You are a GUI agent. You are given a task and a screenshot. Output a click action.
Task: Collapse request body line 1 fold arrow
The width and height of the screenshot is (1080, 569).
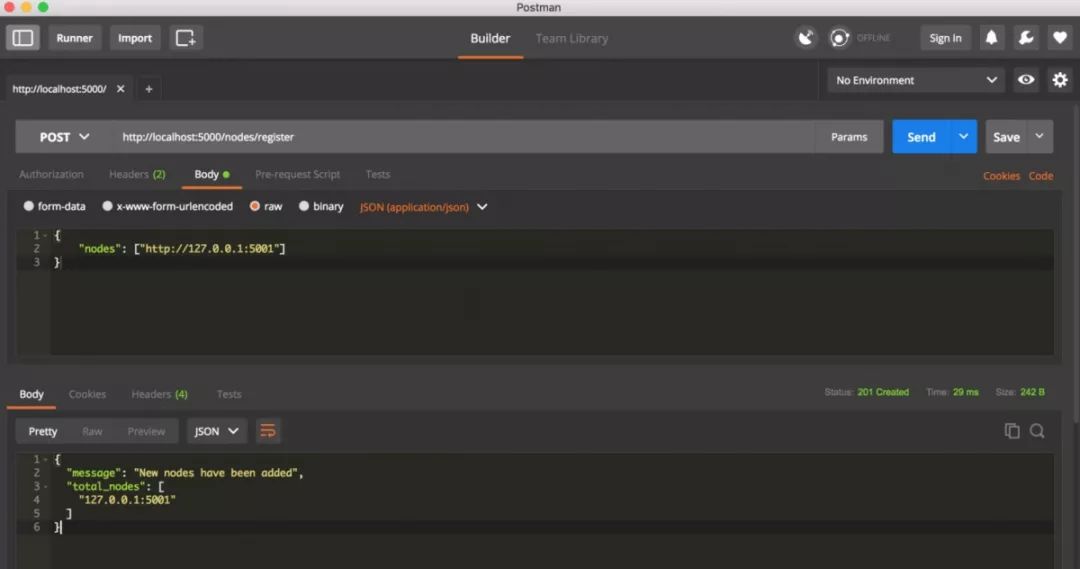[45, 236]
